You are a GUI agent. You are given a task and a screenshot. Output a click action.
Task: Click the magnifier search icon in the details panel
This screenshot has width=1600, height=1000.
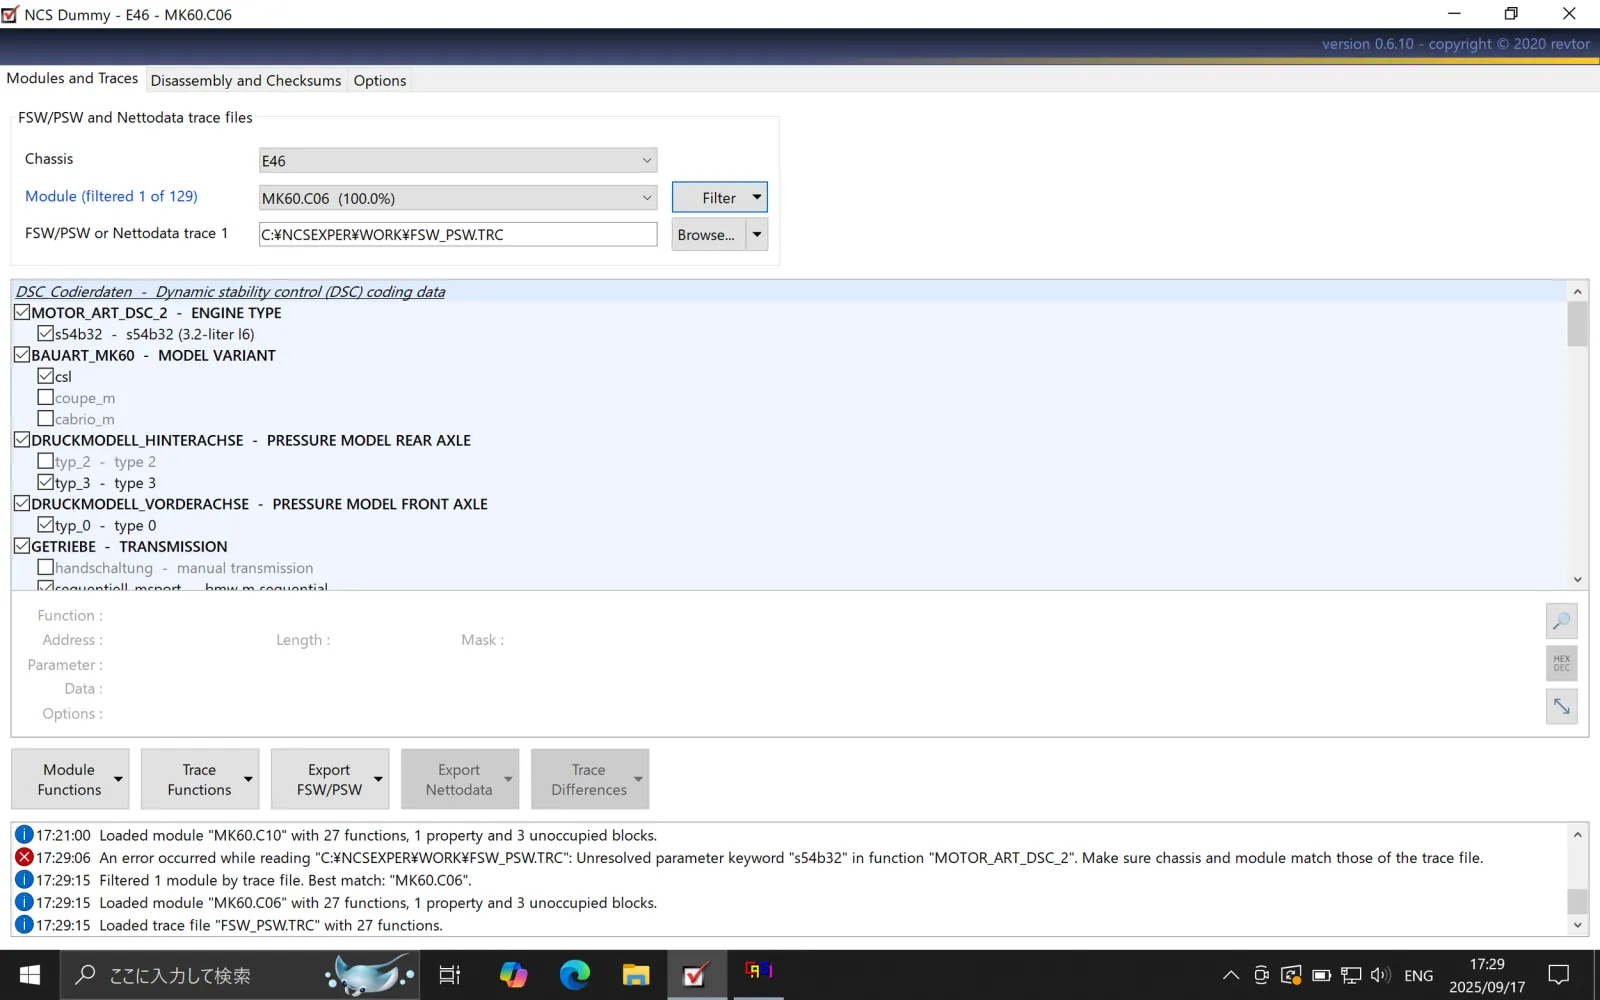(x=1561, y=621)
